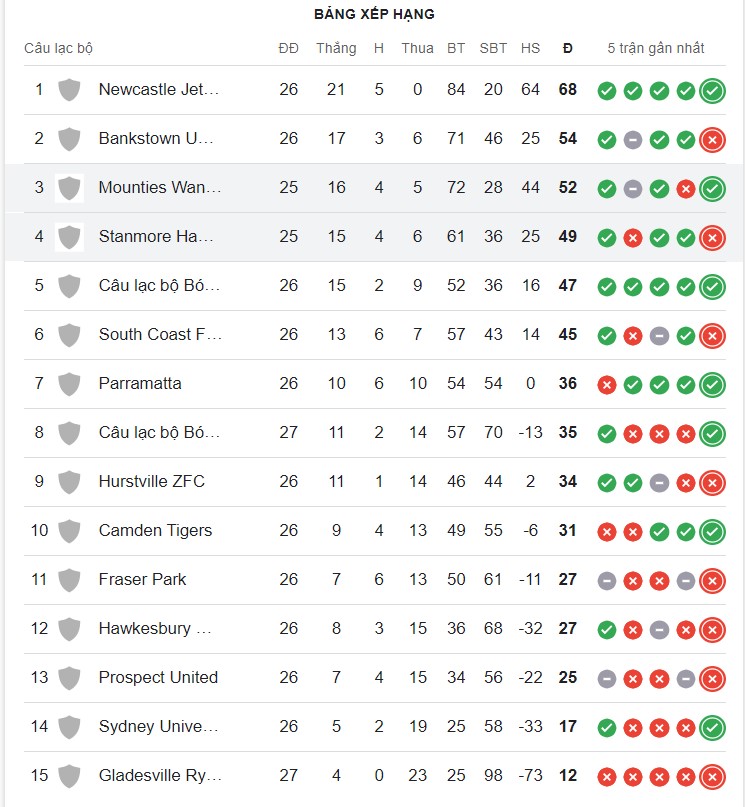Screen dimensions: 745x807
Task: Click the gray draw icon in Bankstown's row
Action: (x=633, y=139)
